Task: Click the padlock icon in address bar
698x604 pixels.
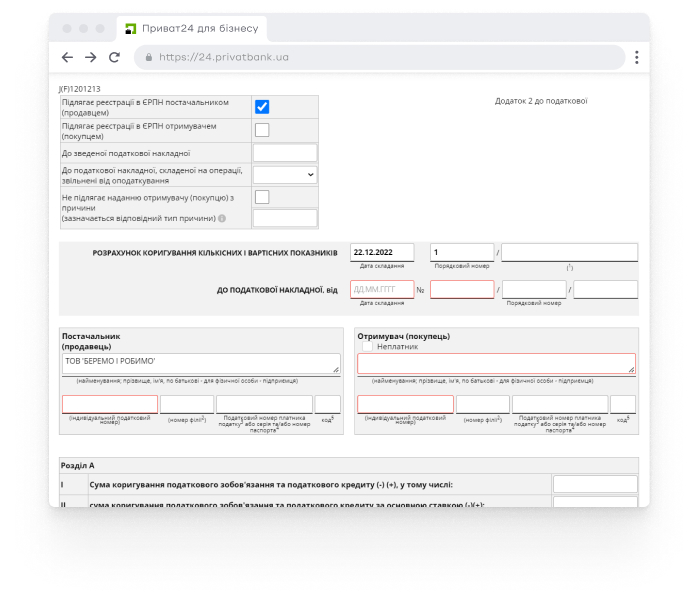Action: click(x=149, y=58)
